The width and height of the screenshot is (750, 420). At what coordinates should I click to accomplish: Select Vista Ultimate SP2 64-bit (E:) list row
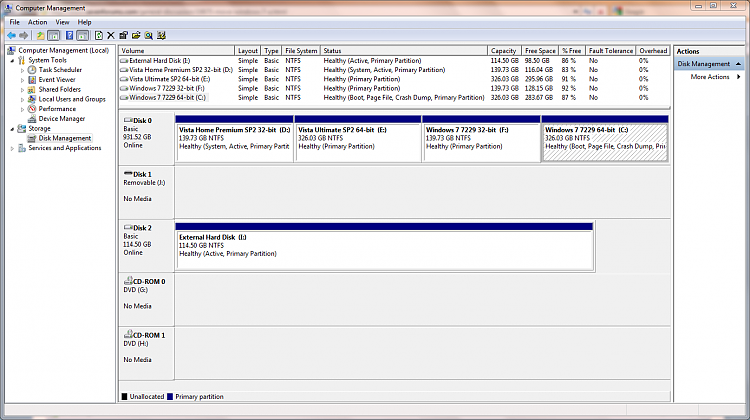394,79
